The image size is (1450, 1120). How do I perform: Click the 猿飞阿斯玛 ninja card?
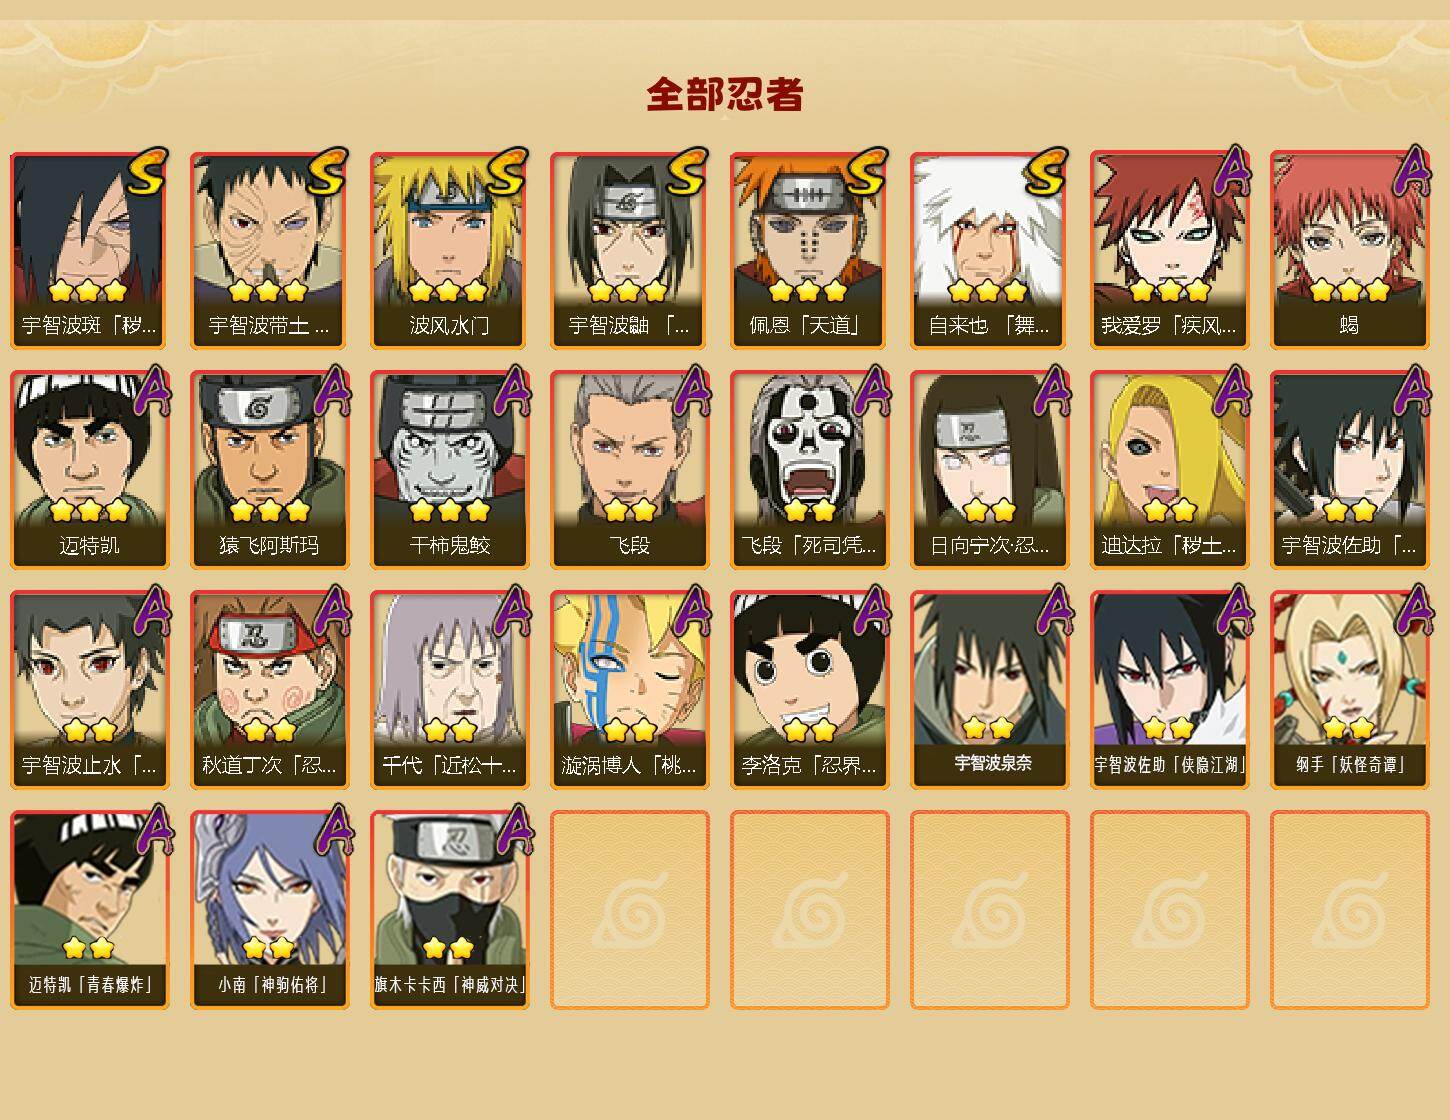tap(269, 470)
